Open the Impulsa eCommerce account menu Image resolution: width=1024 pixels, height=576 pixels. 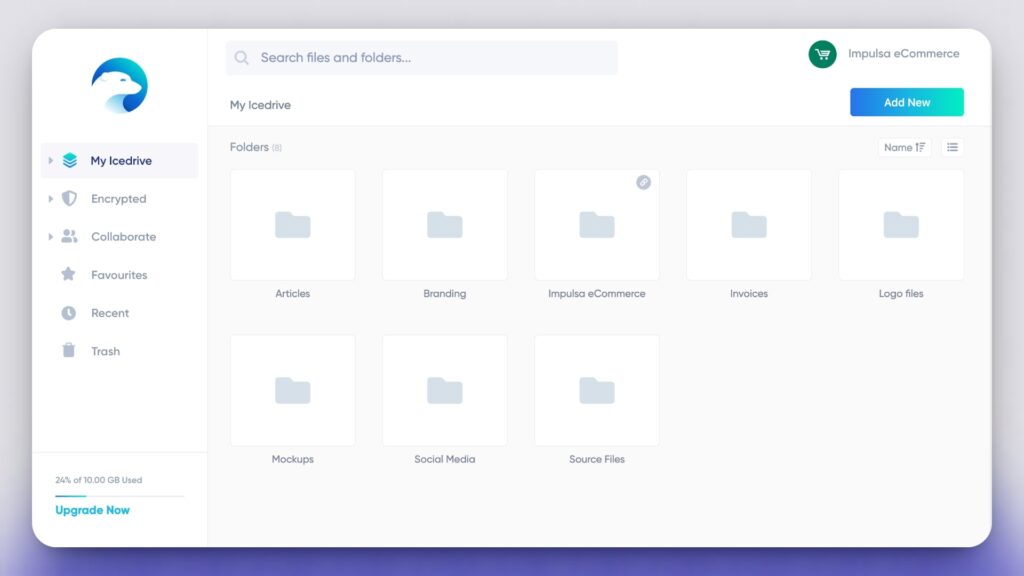click(901, 54)
